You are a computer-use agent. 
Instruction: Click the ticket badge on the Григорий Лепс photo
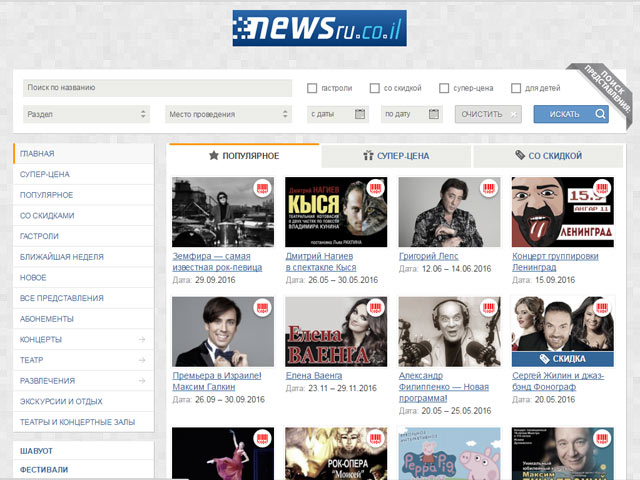pos(489,188)
